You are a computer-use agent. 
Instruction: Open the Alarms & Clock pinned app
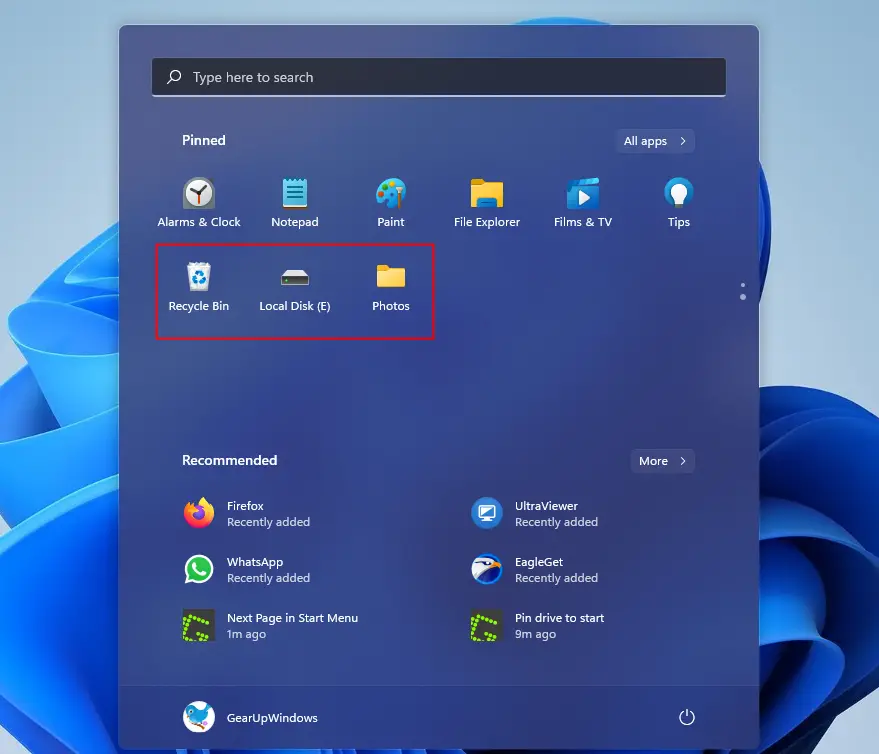(x=198, y=202)
